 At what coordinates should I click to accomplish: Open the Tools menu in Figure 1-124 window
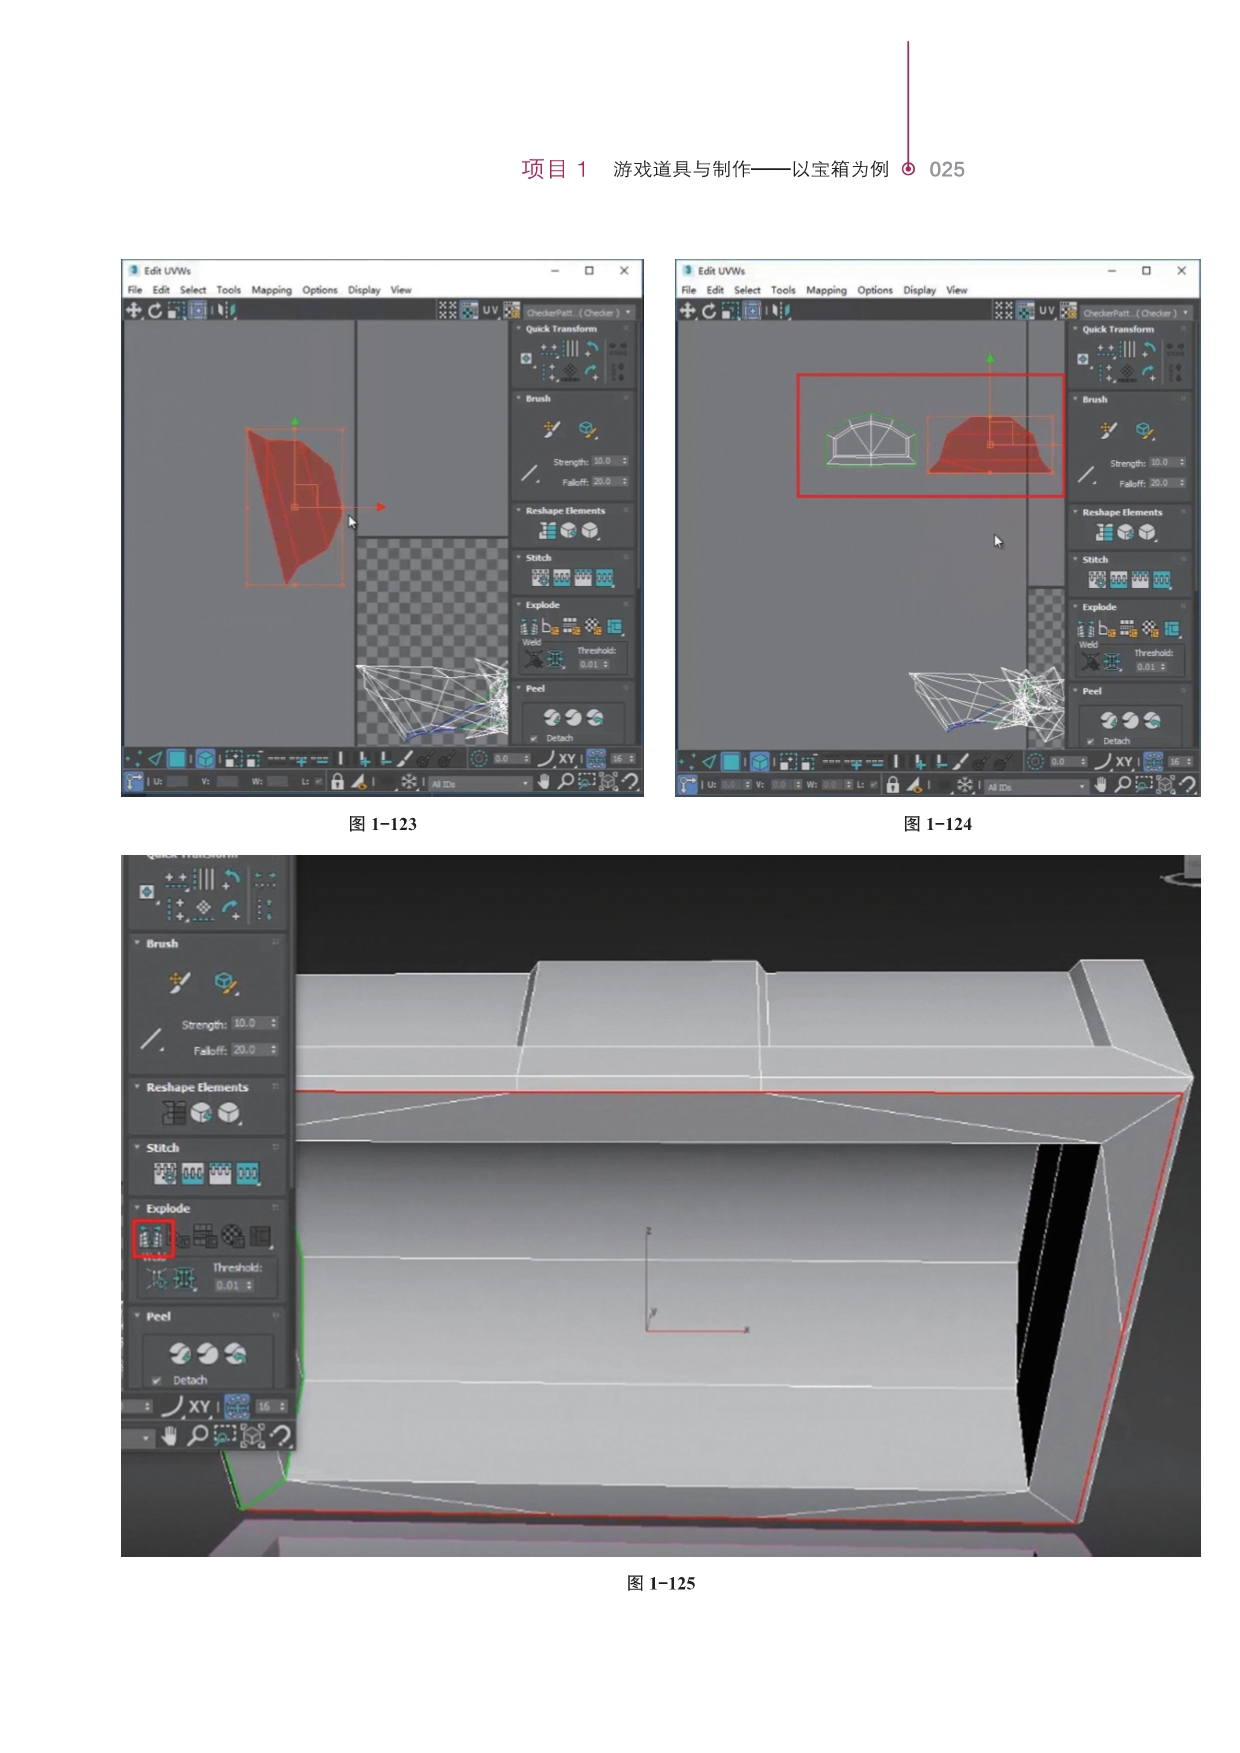click(783, 290)
